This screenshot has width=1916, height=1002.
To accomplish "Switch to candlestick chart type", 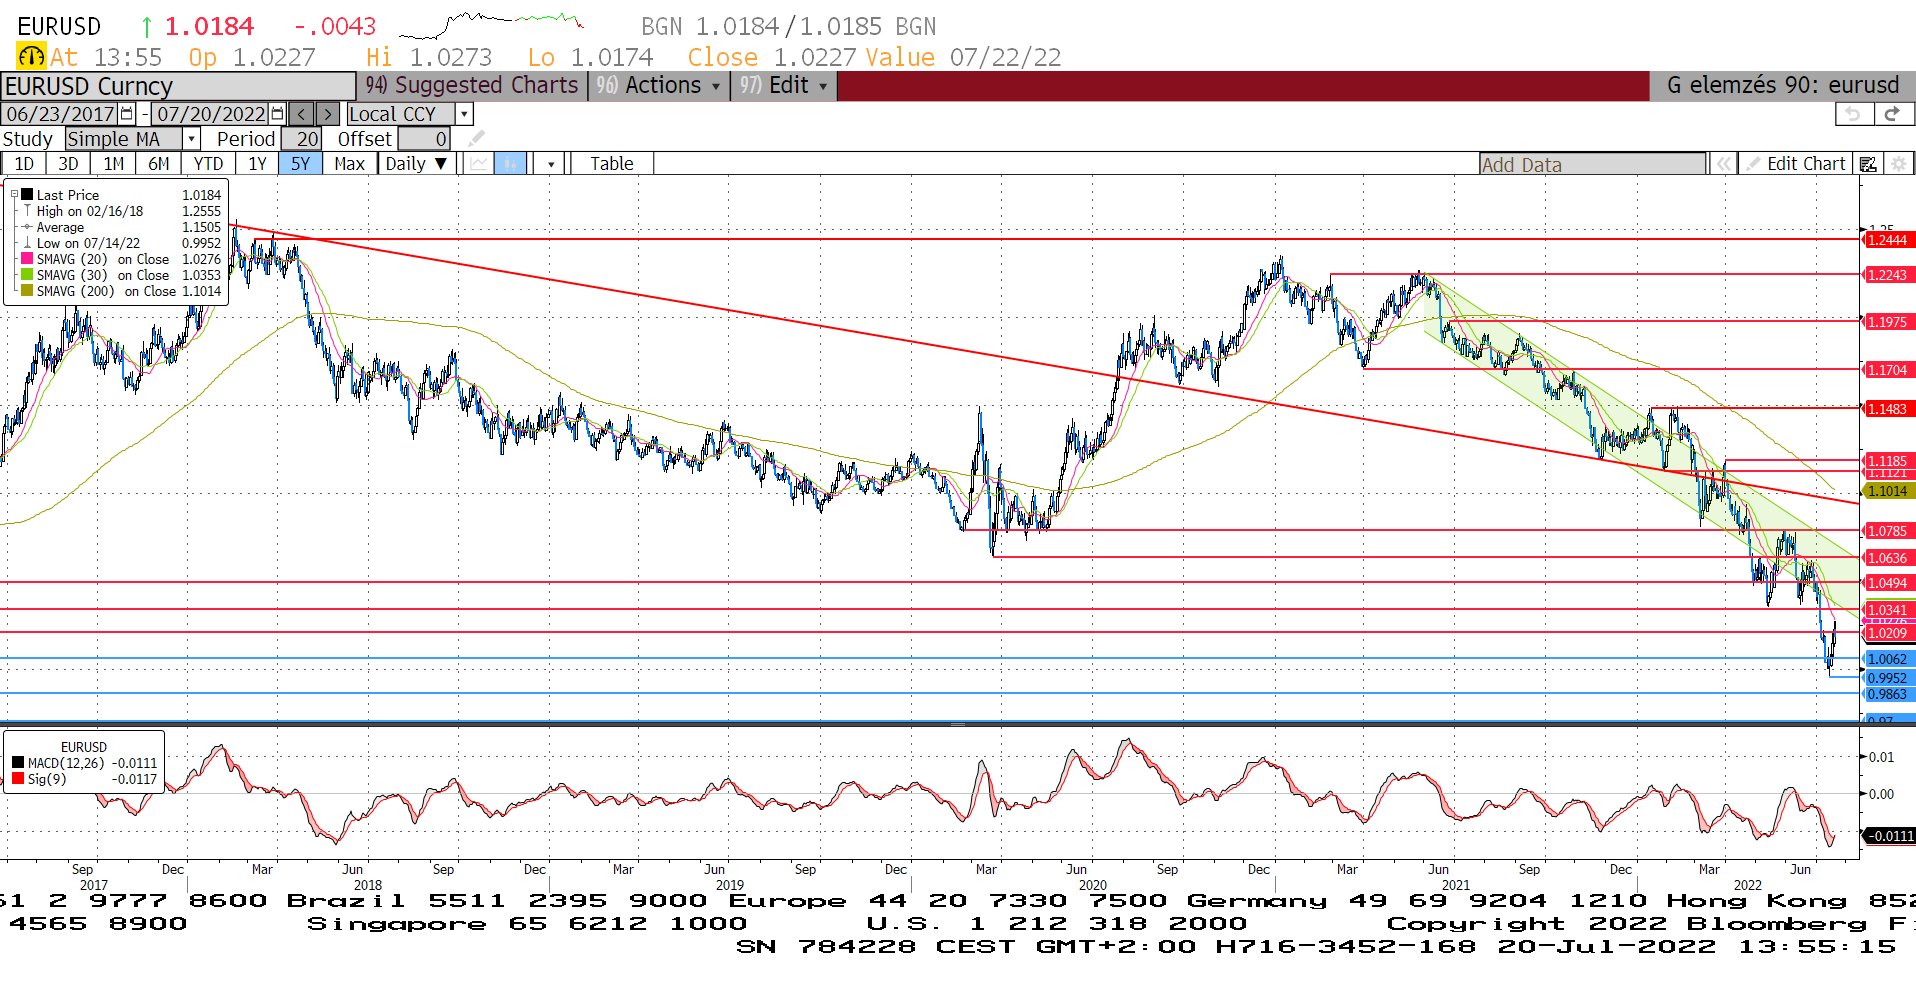I will click(510, 164).
